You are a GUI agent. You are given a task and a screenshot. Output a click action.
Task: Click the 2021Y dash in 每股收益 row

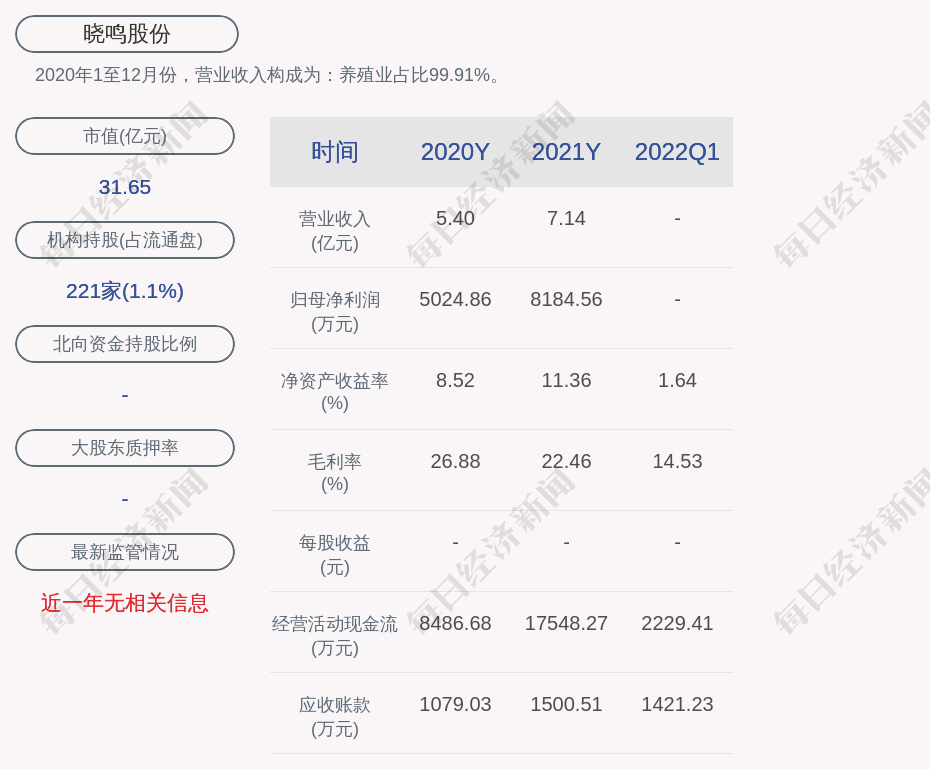566,543
